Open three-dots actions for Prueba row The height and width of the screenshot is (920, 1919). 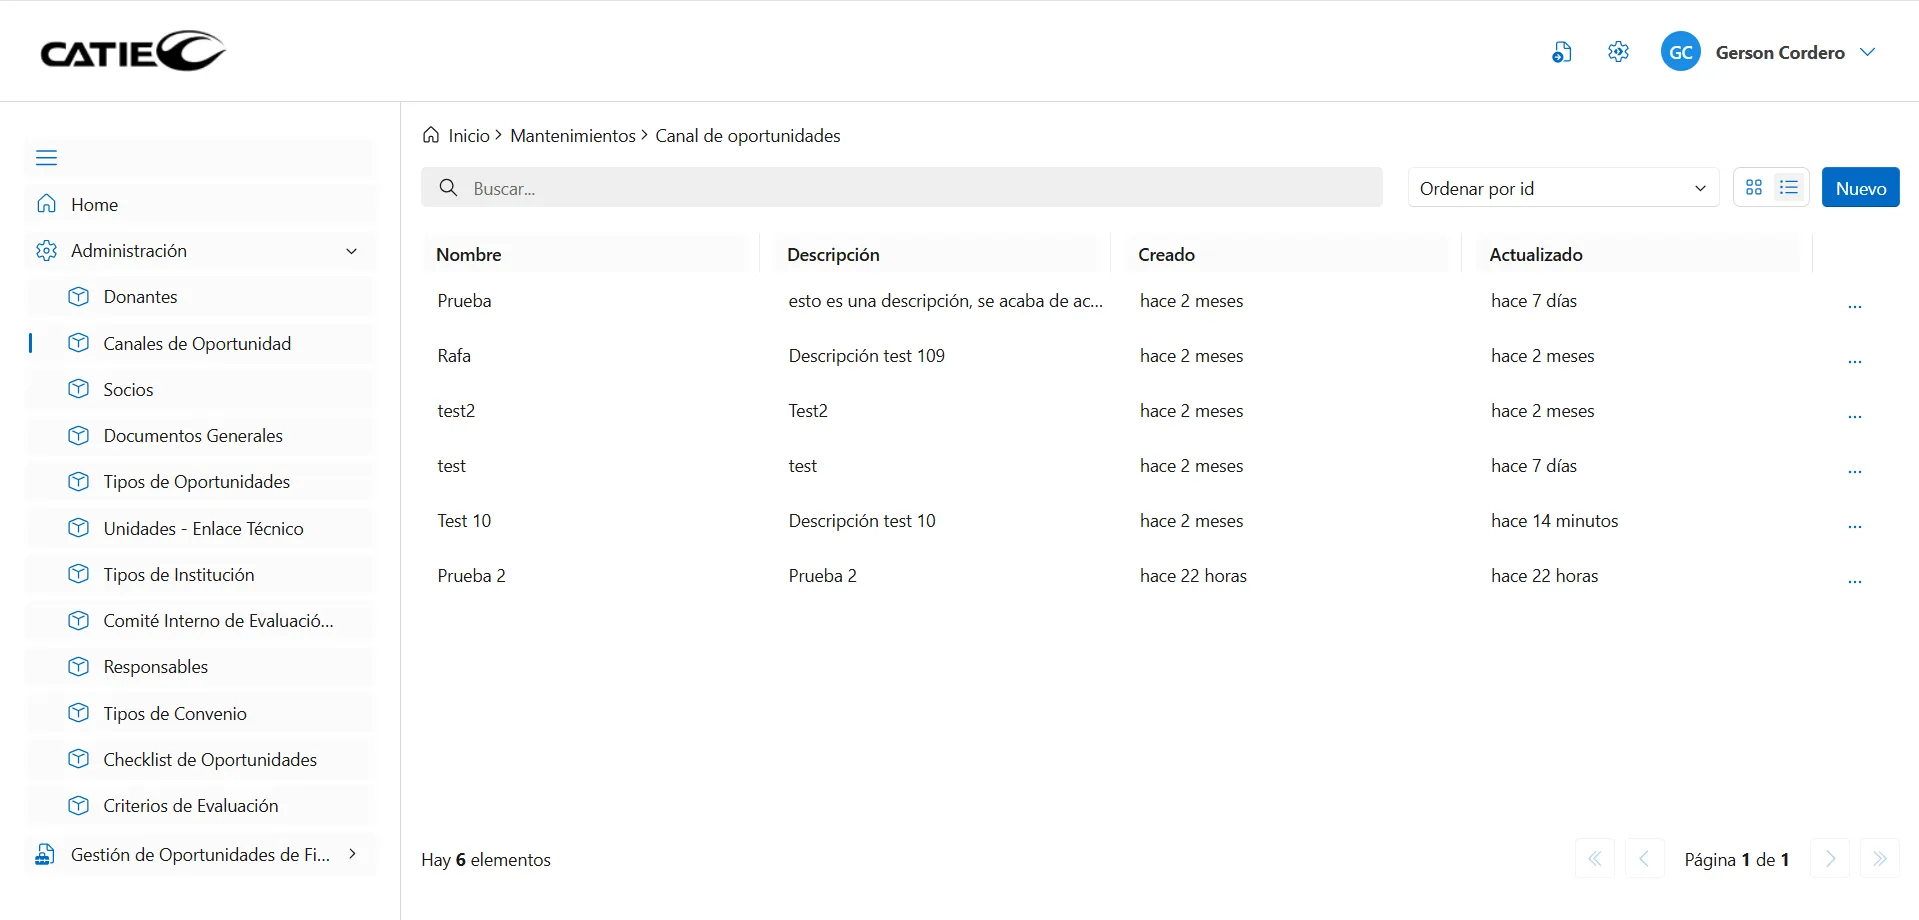click(1854, 304)
